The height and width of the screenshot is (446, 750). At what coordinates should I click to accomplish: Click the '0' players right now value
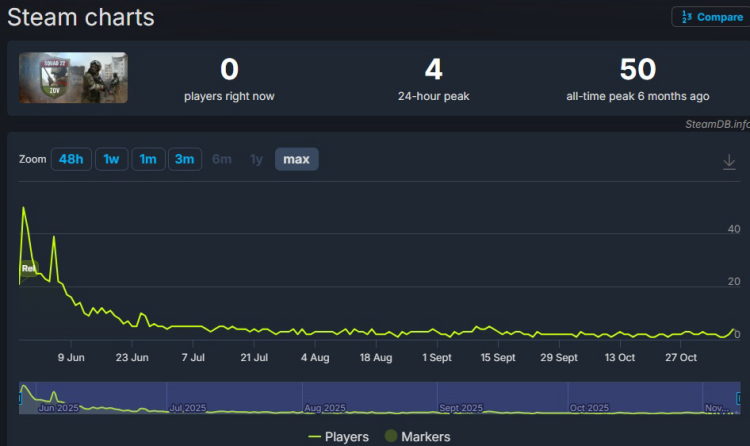229,69
